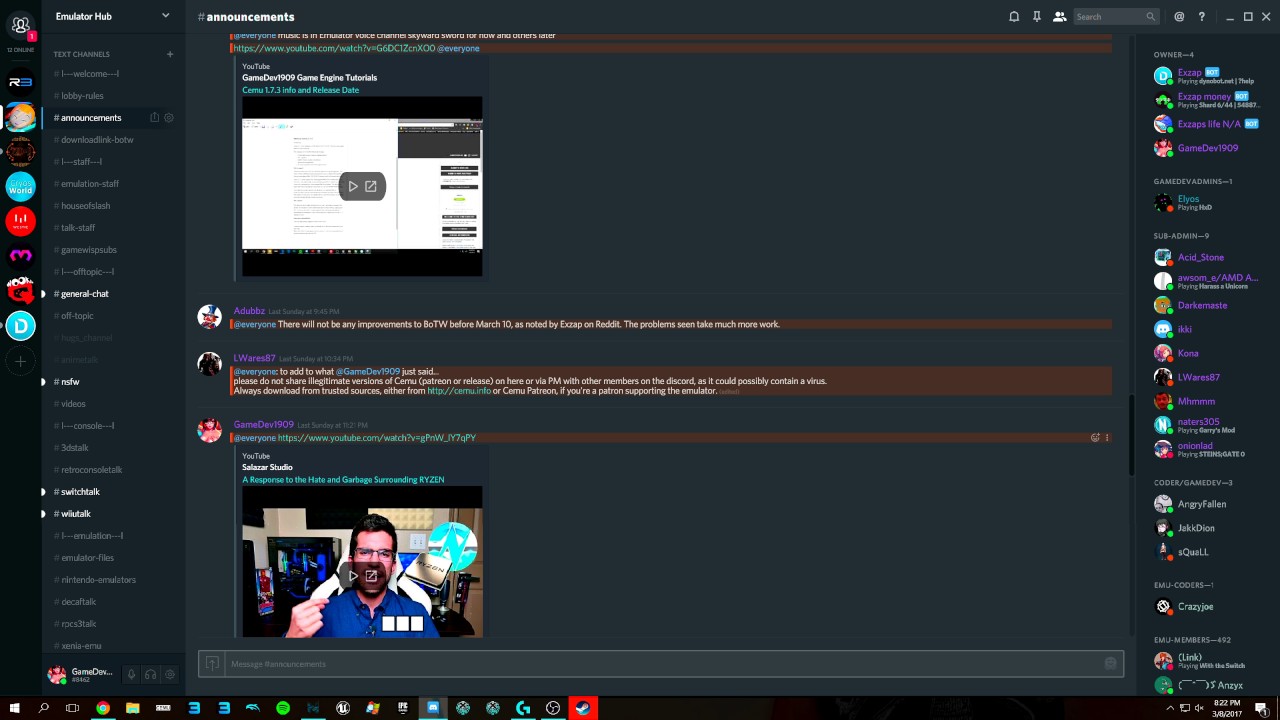The height and width of the screenshot is (720, 1280).
Task: Go to the nsfw channel
Action: [x=70, y=382]
